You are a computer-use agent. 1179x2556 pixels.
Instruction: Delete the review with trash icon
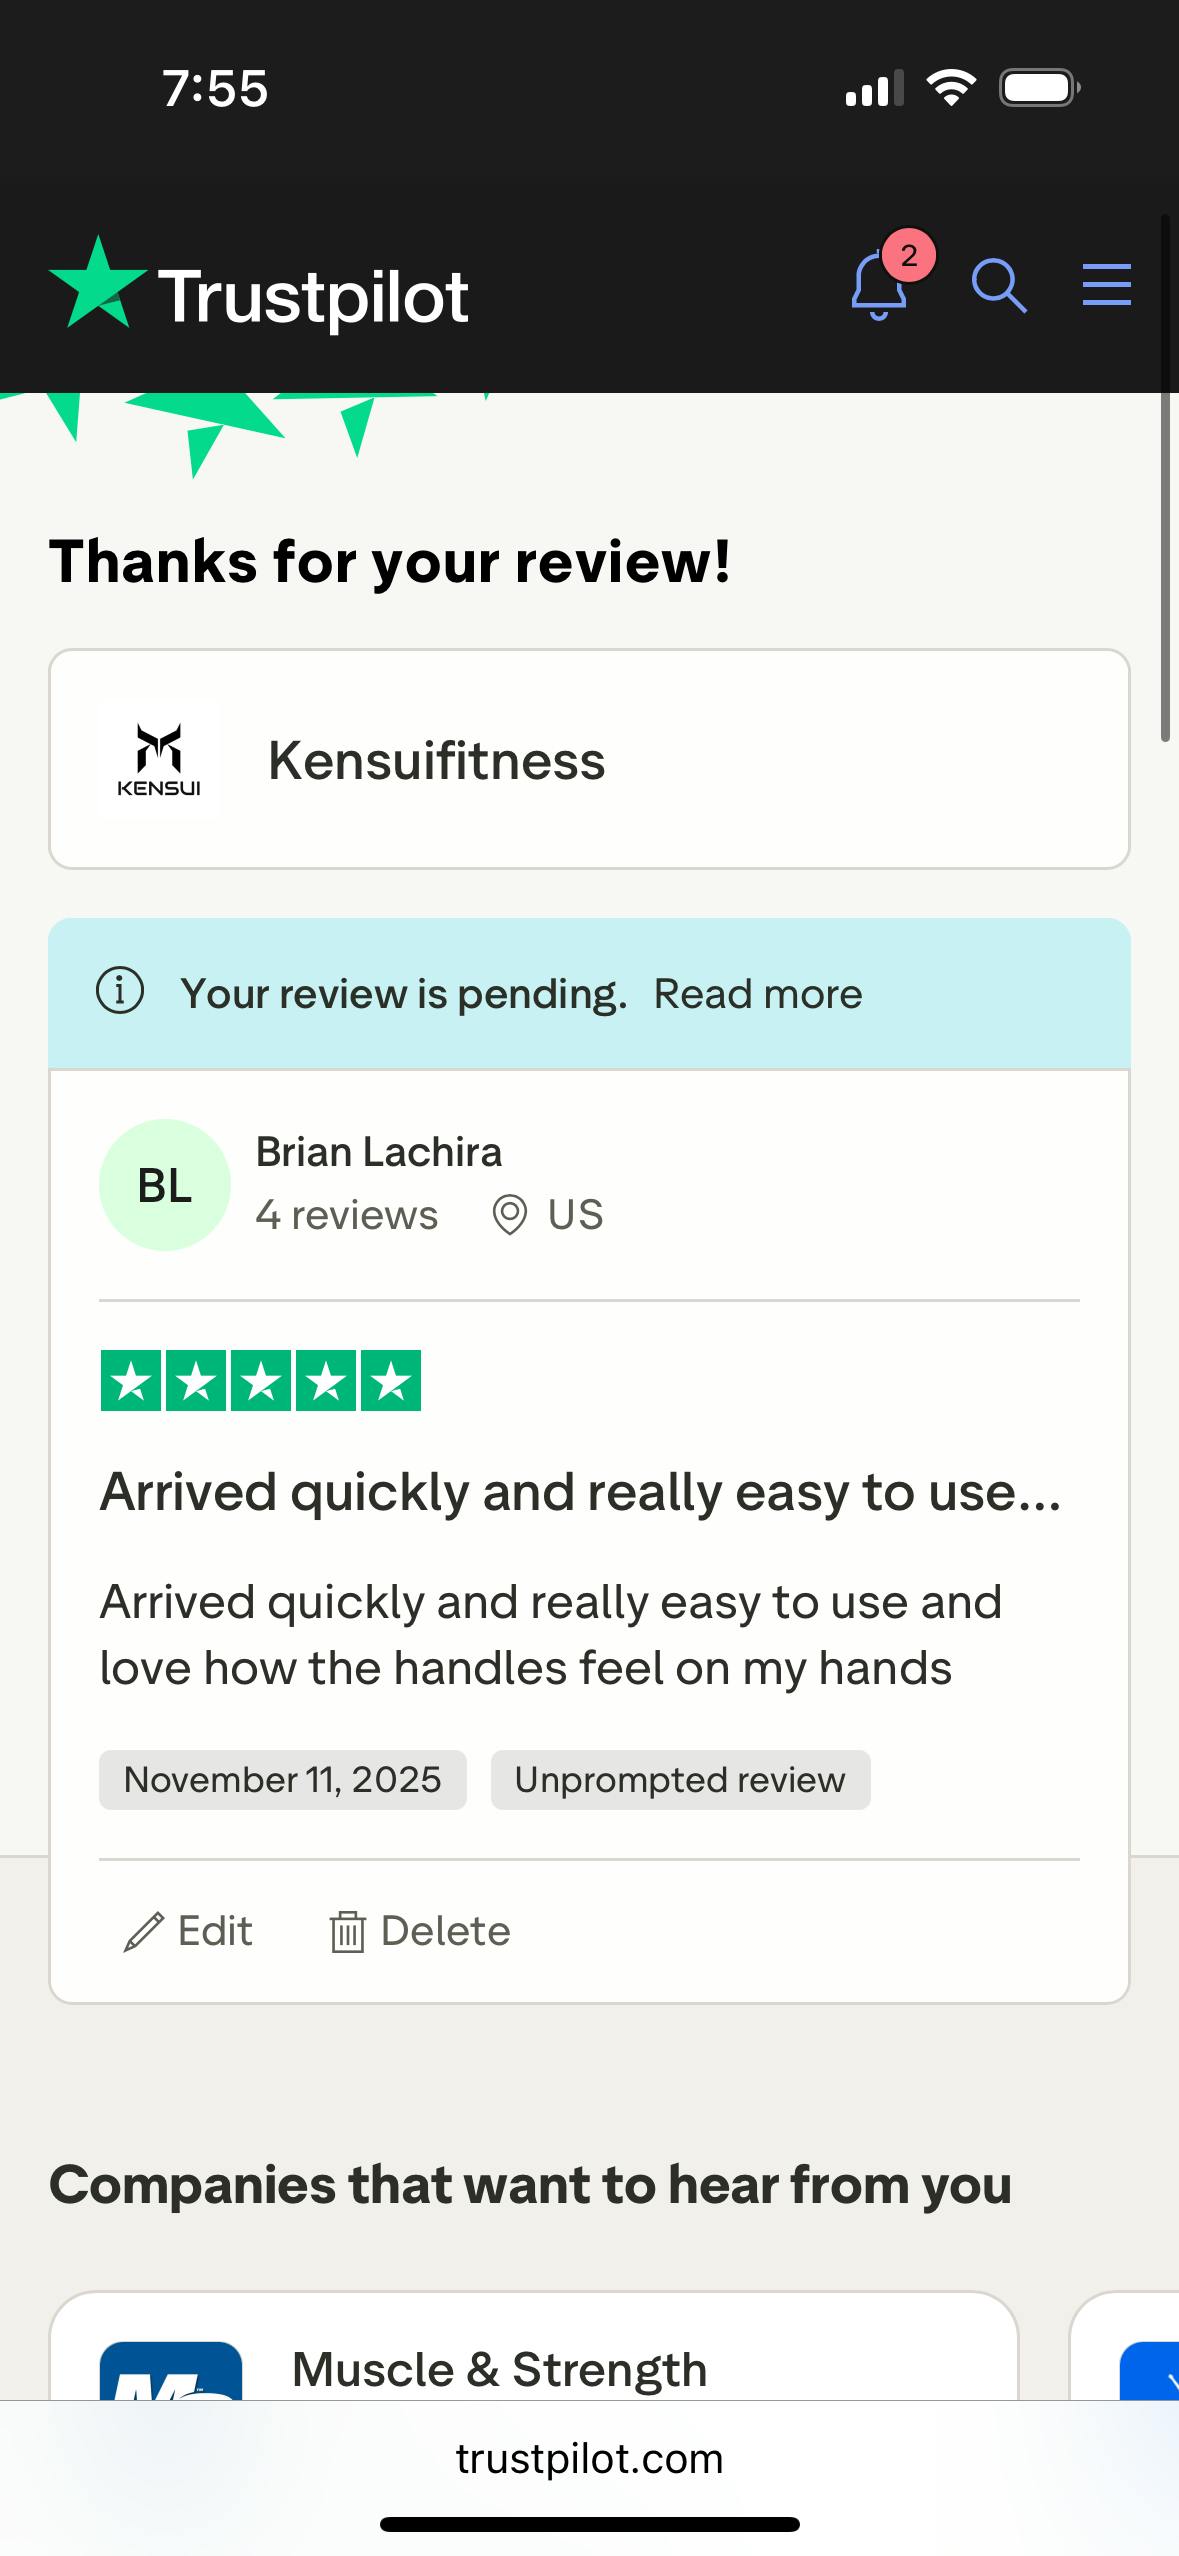pos(420,1931)
